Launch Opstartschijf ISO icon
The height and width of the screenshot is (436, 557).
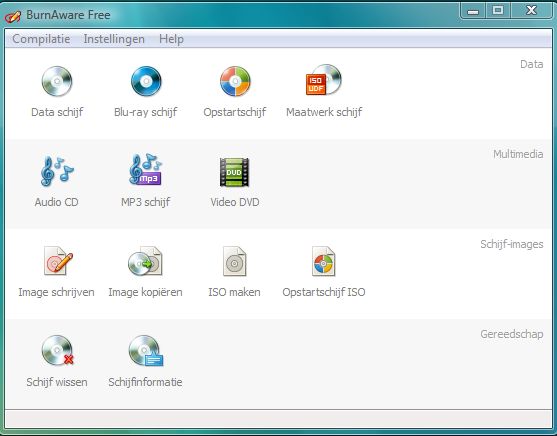(x=324, y=261)
